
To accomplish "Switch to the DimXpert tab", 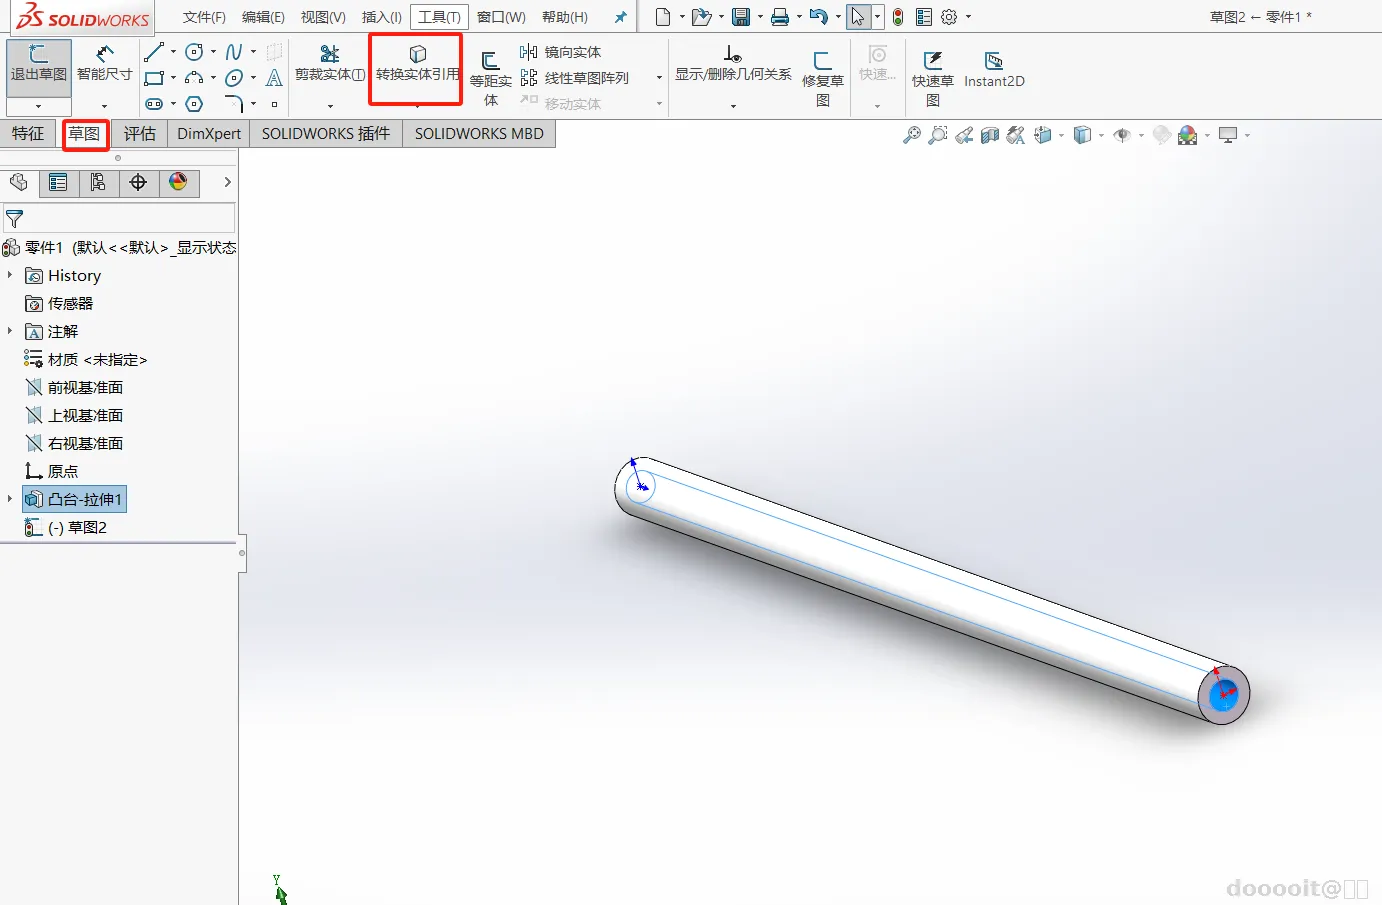I will 209,134.
